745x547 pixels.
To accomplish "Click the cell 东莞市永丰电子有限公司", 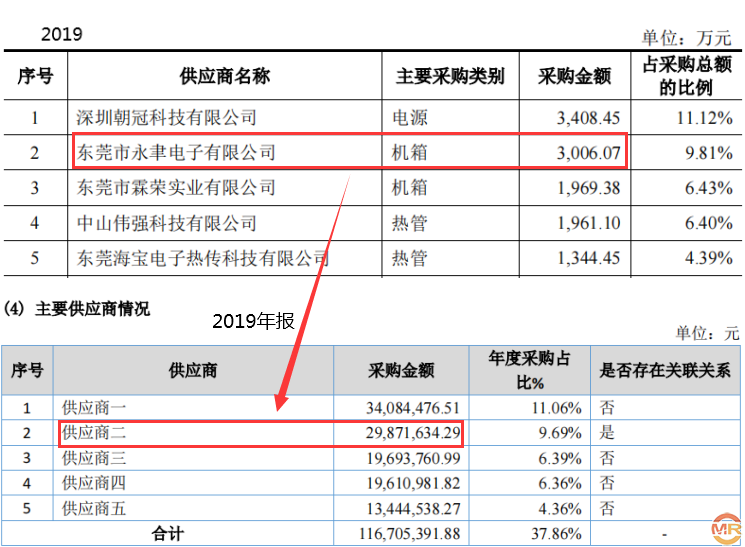I will pyautogui.click(x=176, y=153).
